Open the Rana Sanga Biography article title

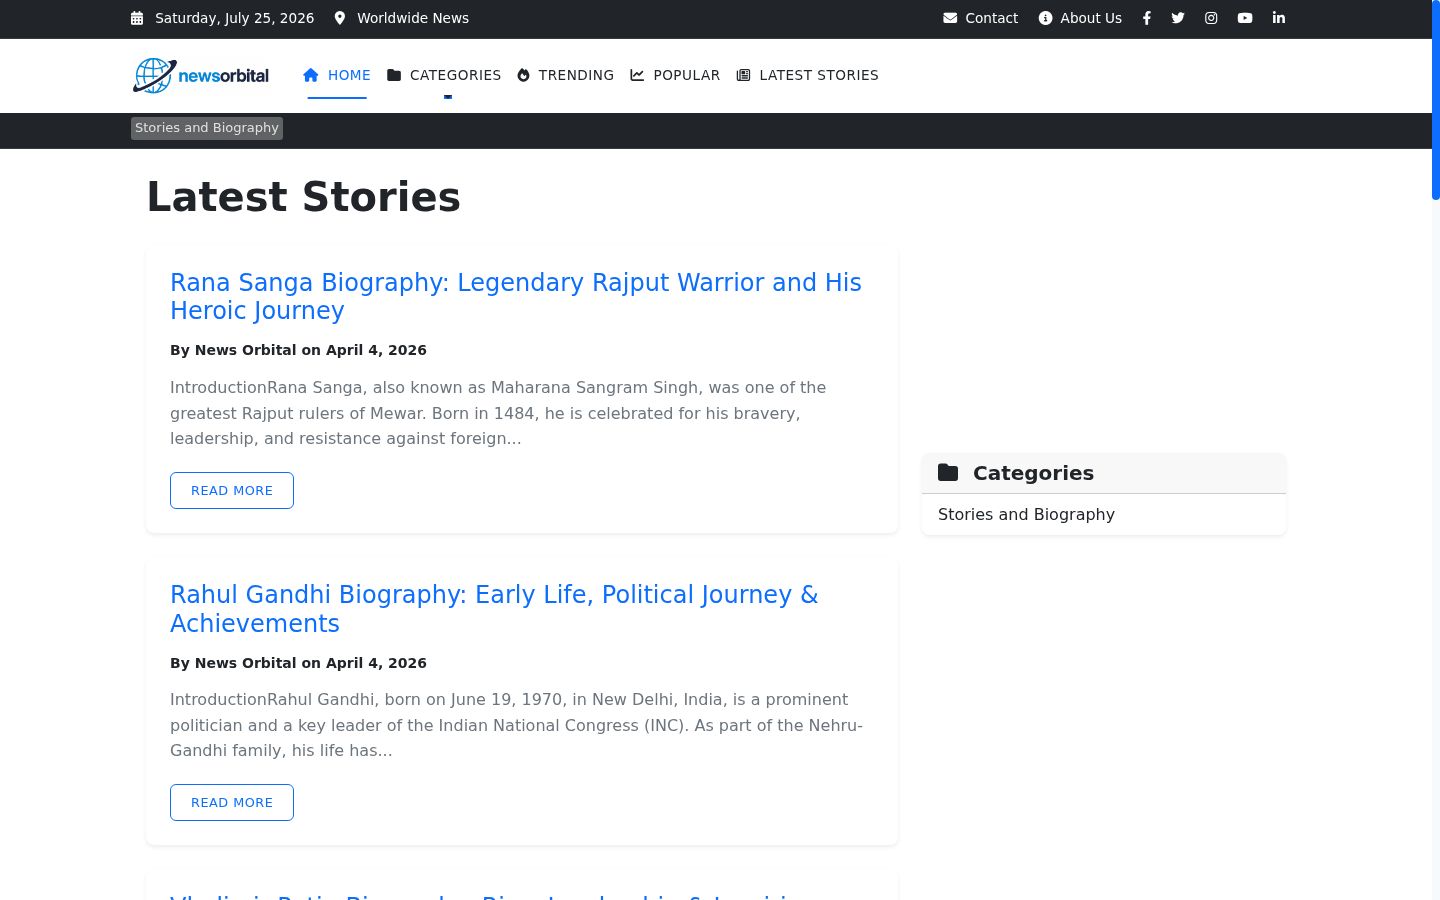click(516, 296)
